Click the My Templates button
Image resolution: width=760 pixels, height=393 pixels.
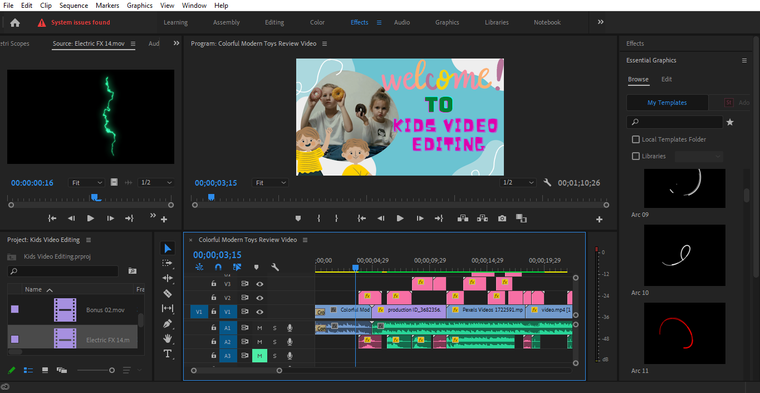(667, 103)
